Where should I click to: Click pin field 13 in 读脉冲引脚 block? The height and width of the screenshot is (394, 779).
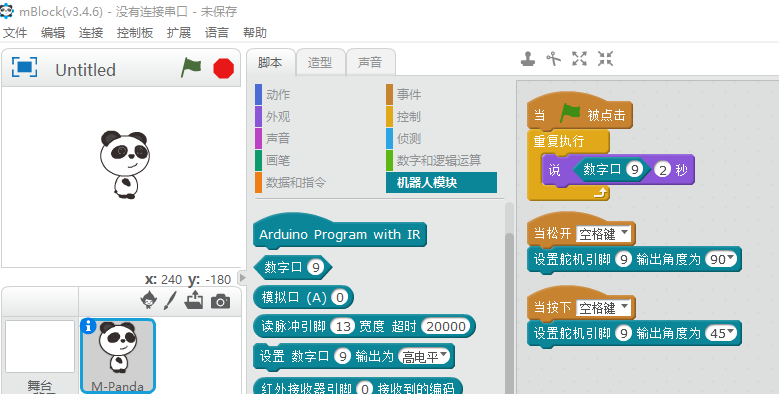point(343,326)
